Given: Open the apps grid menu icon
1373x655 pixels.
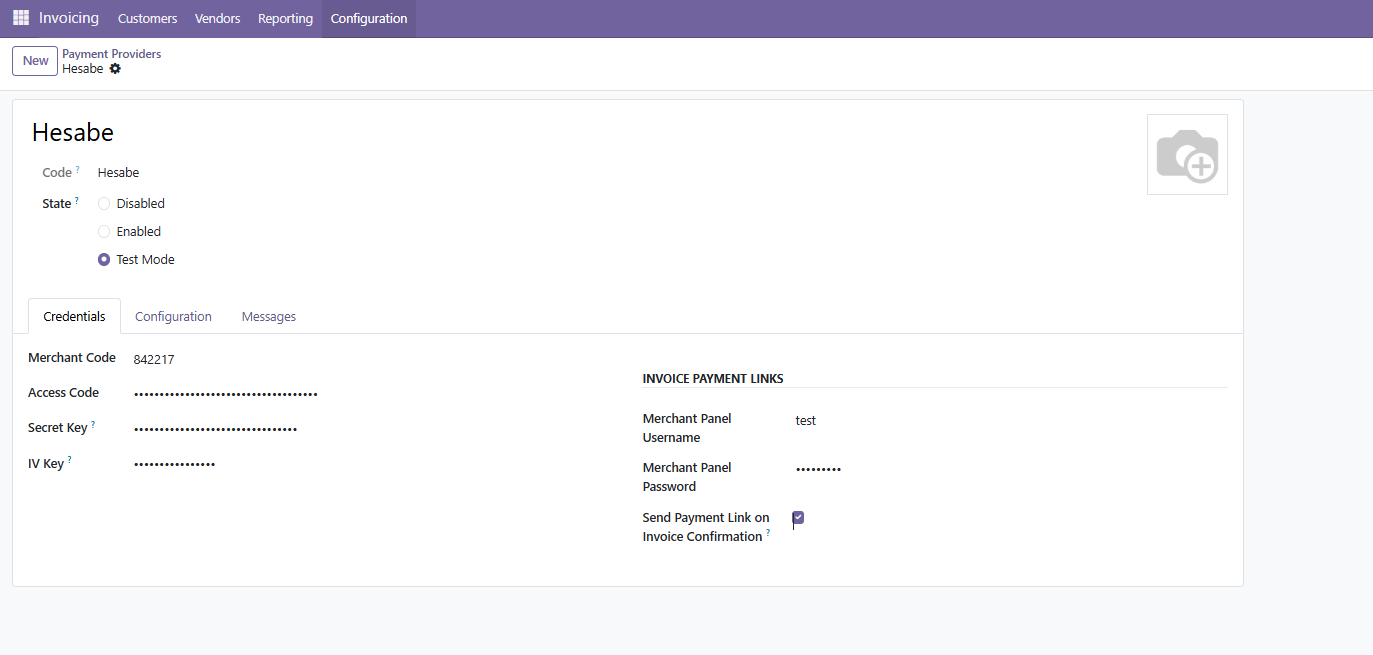Looking at the screenshot, I should pos(21,18).
